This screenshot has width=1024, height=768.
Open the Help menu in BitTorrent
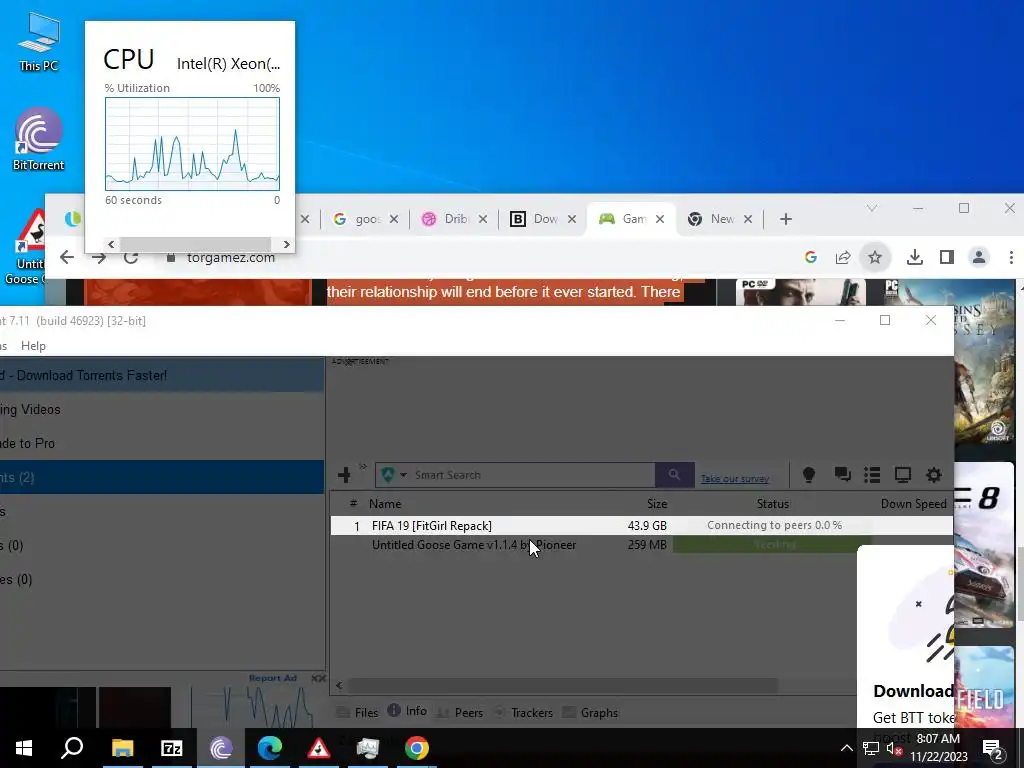(x=33, y=346)
